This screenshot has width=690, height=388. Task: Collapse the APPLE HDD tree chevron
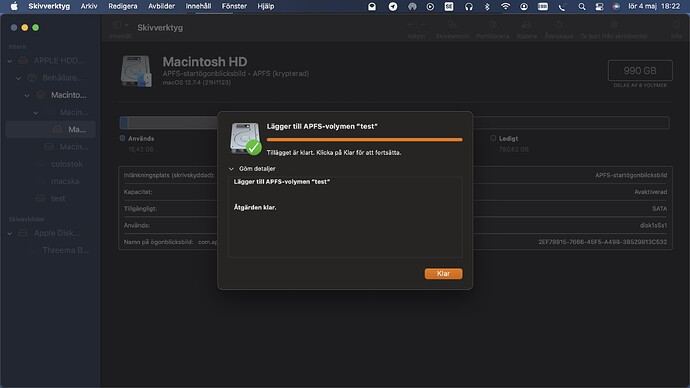point(10,61)
